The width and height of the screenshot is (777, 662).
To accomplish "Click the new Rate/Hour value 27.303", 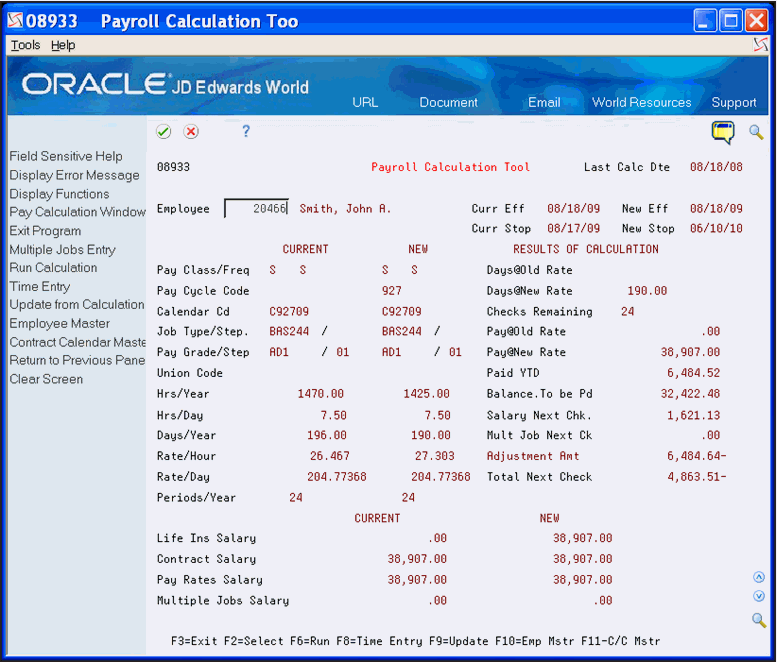I will coord(435,456).
